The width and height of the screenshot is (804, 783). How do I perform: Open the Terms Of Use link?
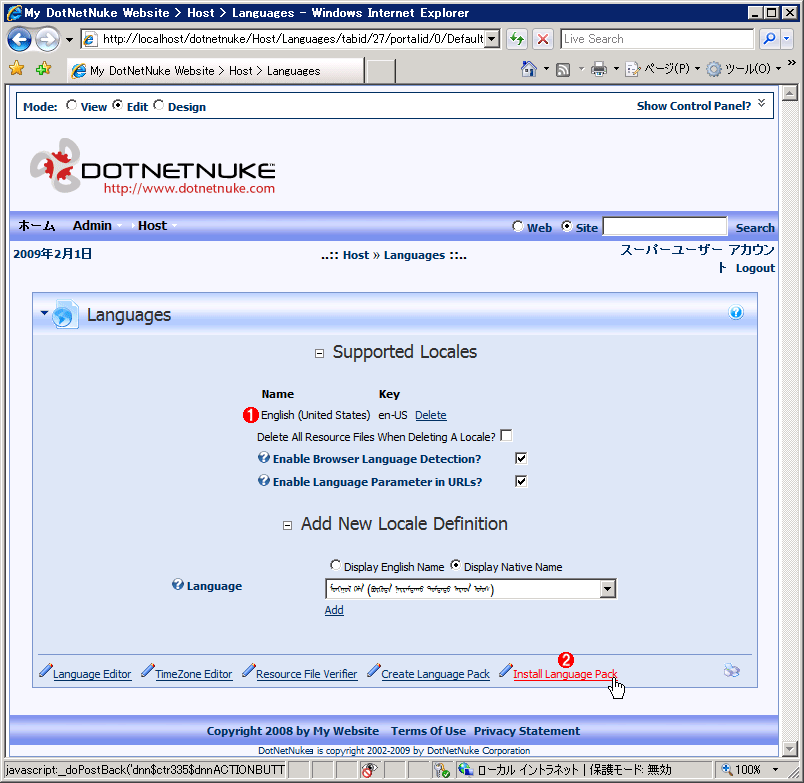click(429, 731)
